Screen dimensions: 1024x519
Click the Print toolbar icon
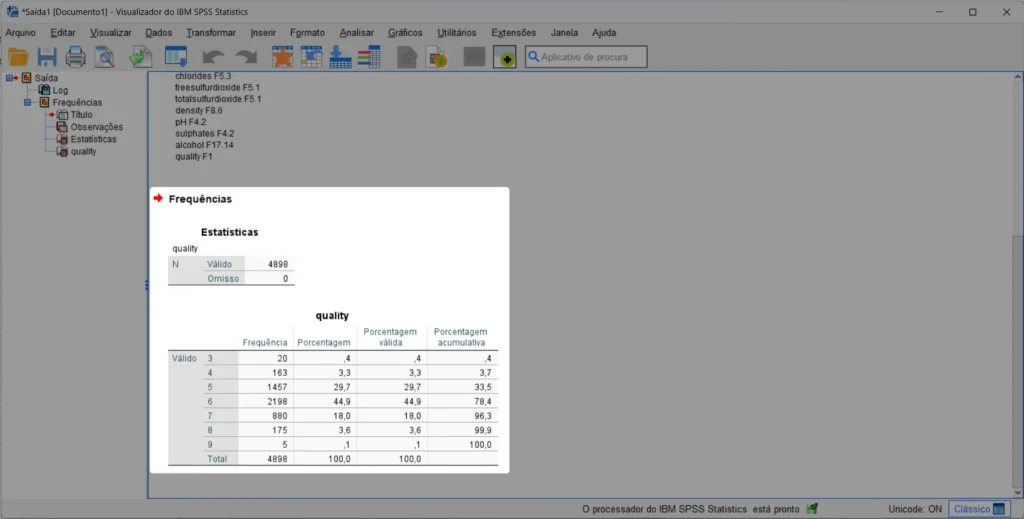pos(76,57)
